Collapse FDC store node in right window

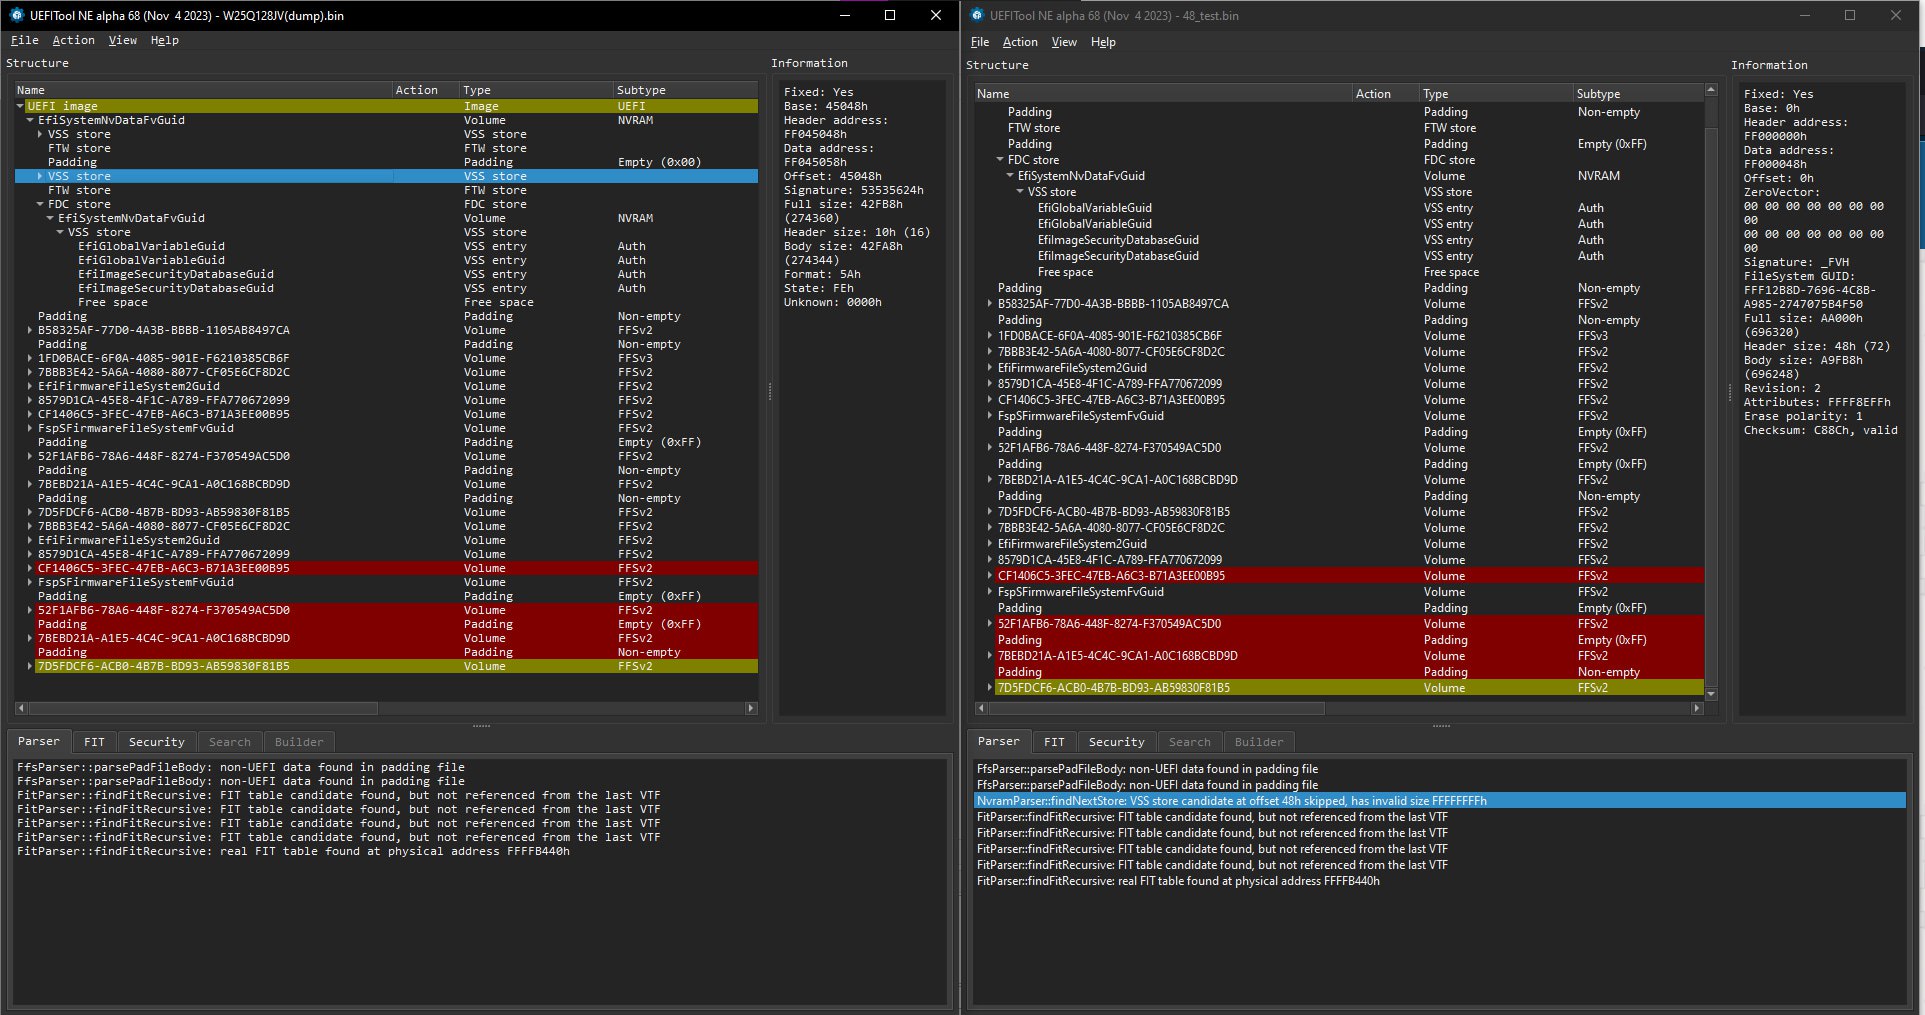pyautogui.click(x=1000, y=160)
